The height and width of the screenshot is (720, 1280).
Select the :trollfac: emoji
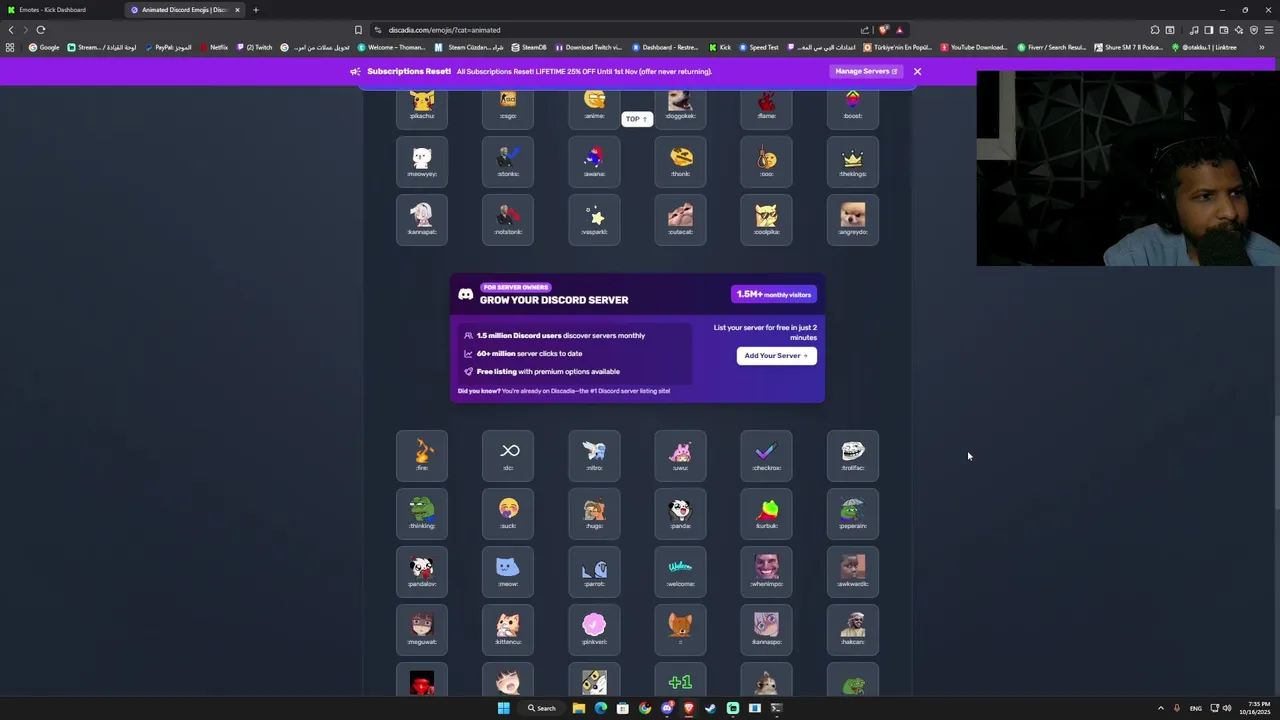coord(852,456)
